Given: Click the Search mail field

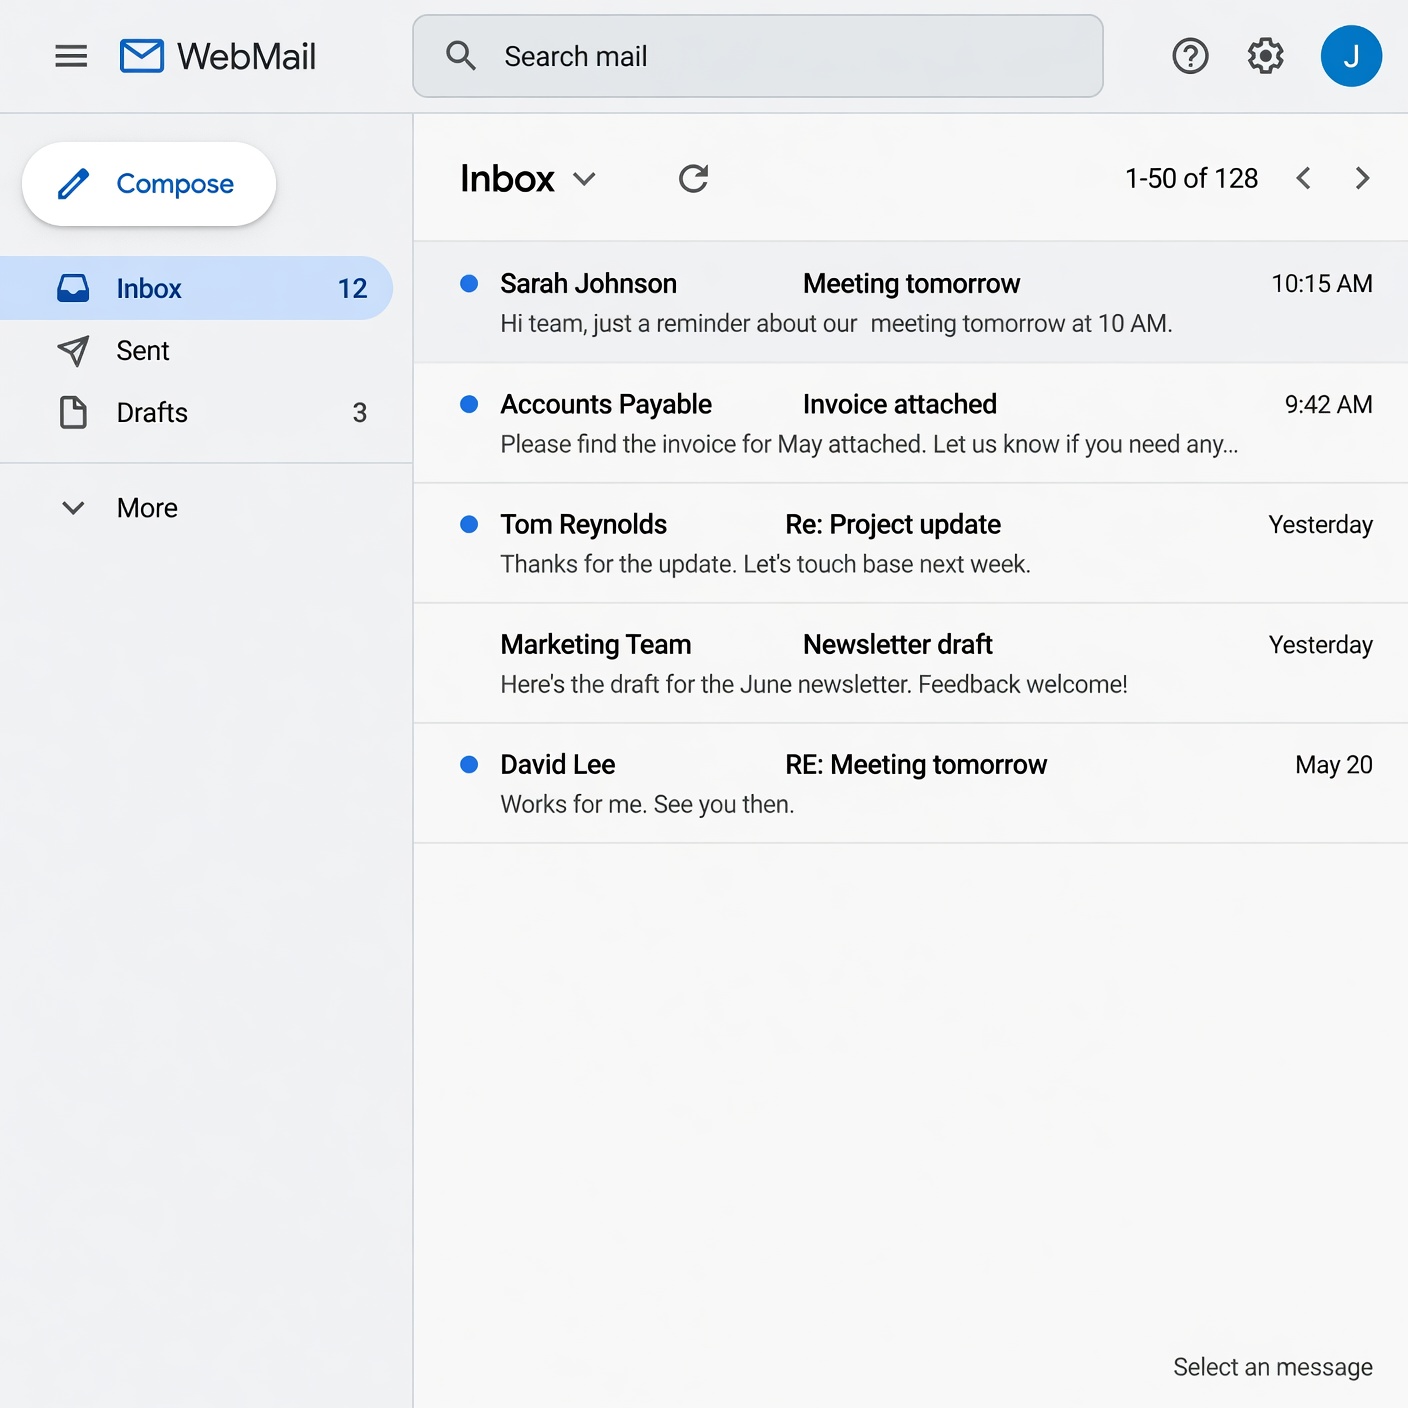Looking at the screenshot, I should (758, 56).
